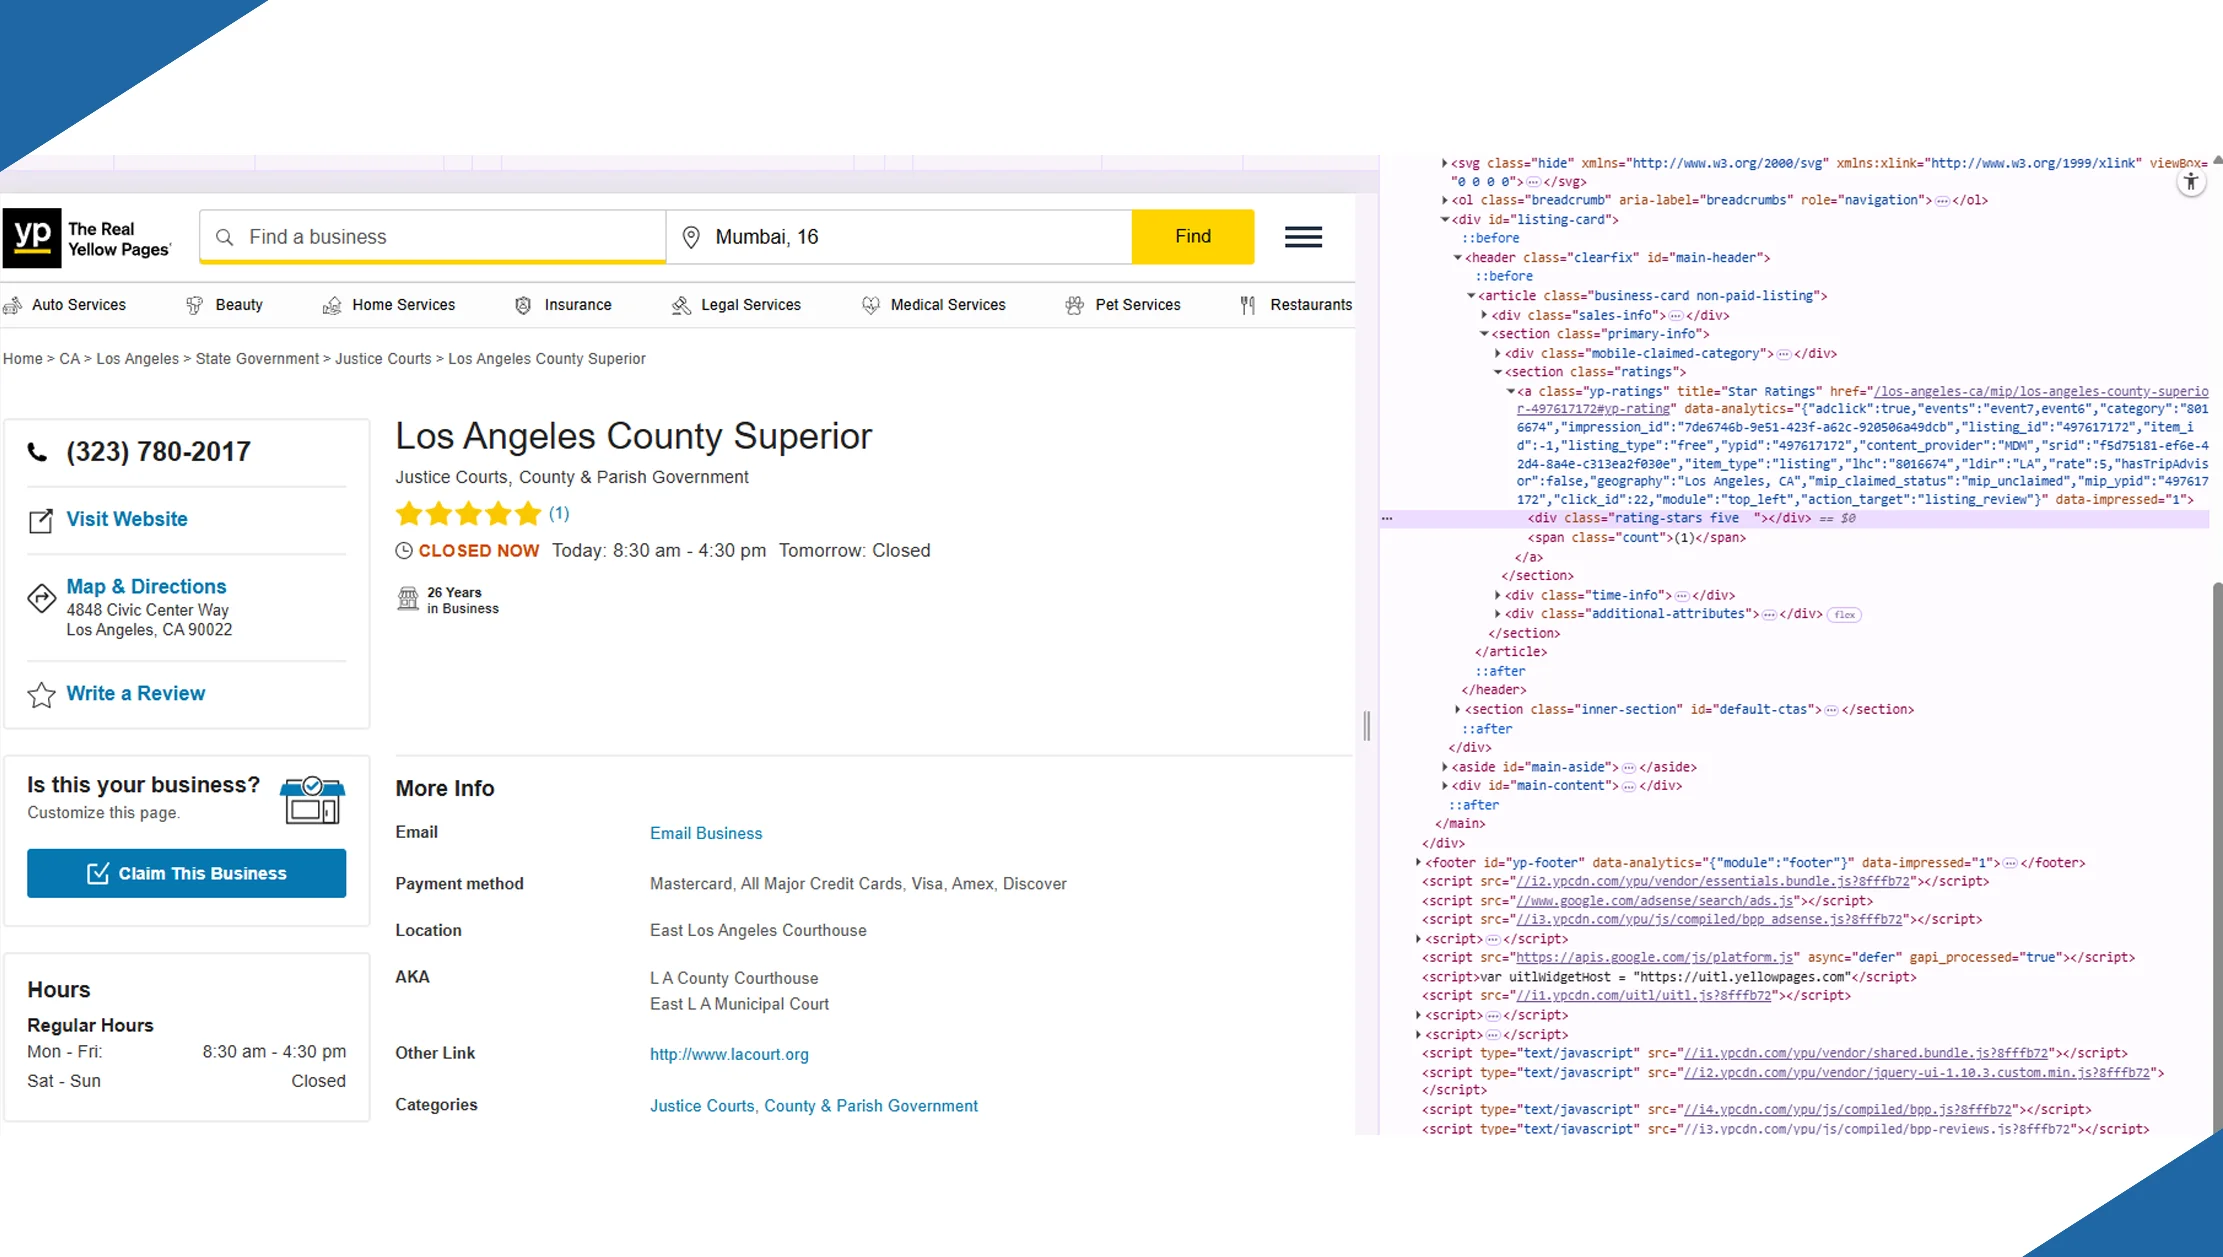Expand the ol breadcrumb node
The height and width of the screenshot is (1257, 2223).
[1444, 200]
